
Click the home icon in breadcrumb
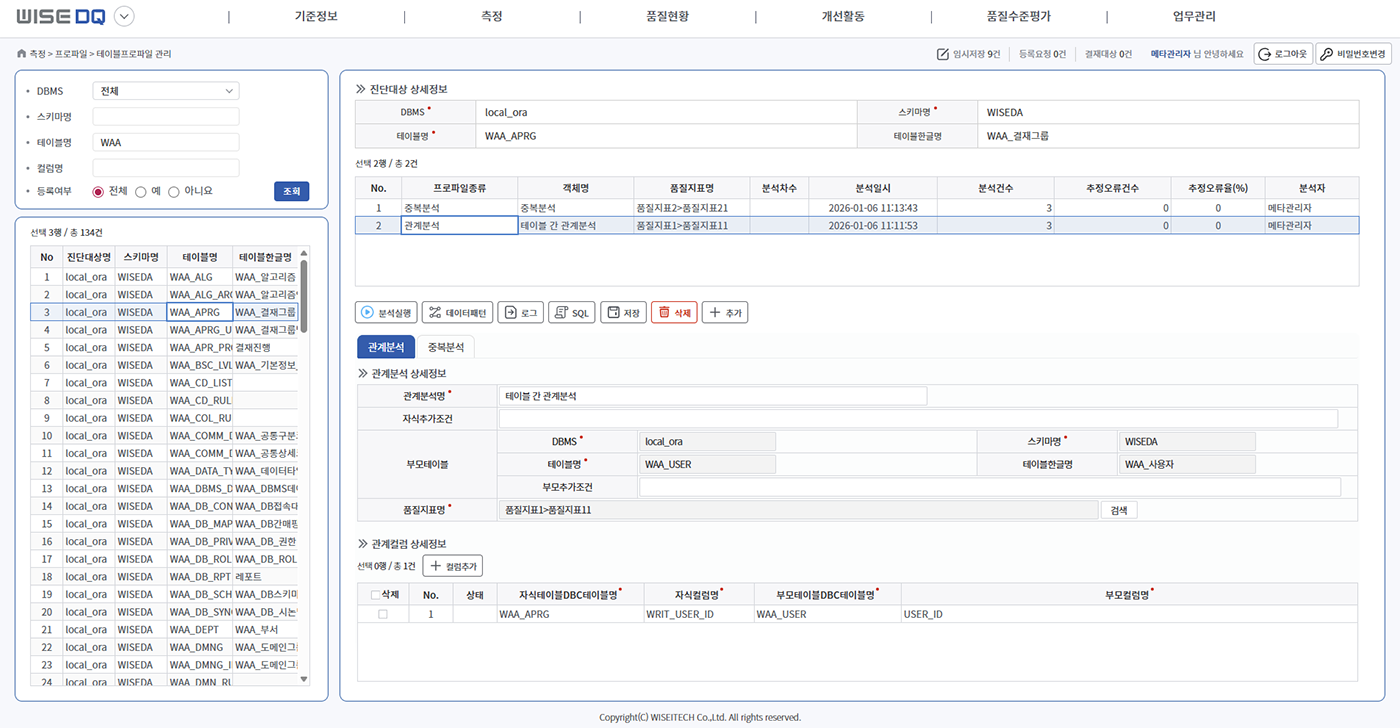pyautogui.click(x=21, y=54)
